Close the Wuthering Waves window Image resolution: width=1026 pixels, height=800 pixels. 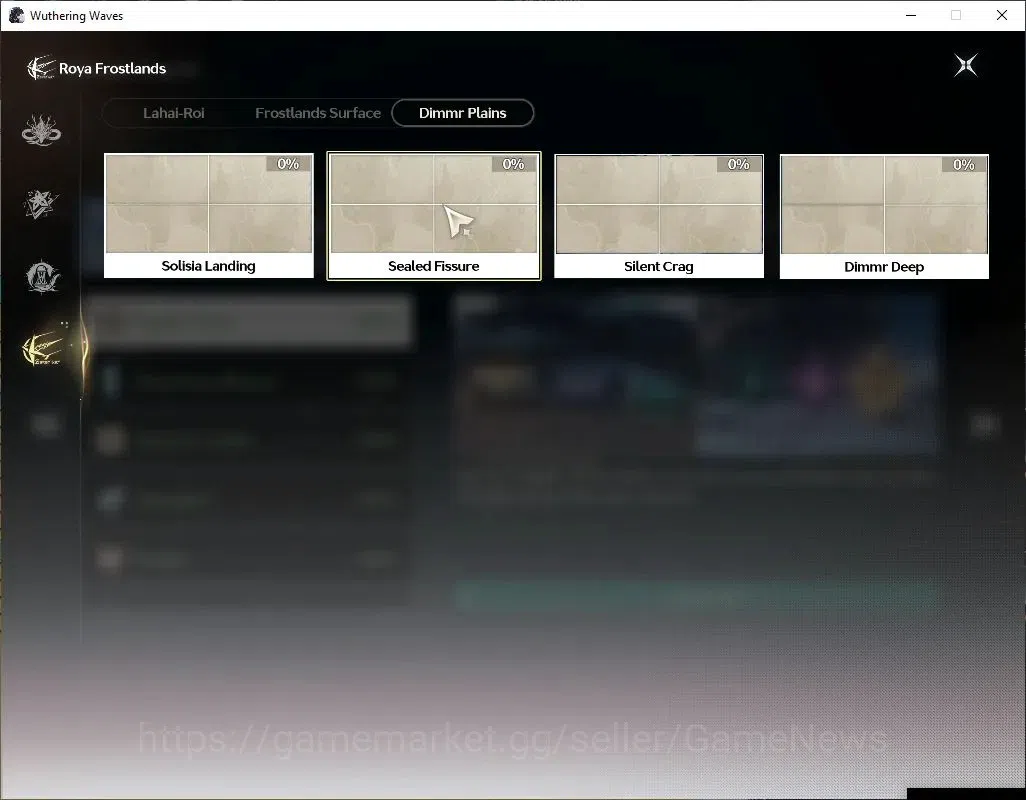click(1002, 15)
